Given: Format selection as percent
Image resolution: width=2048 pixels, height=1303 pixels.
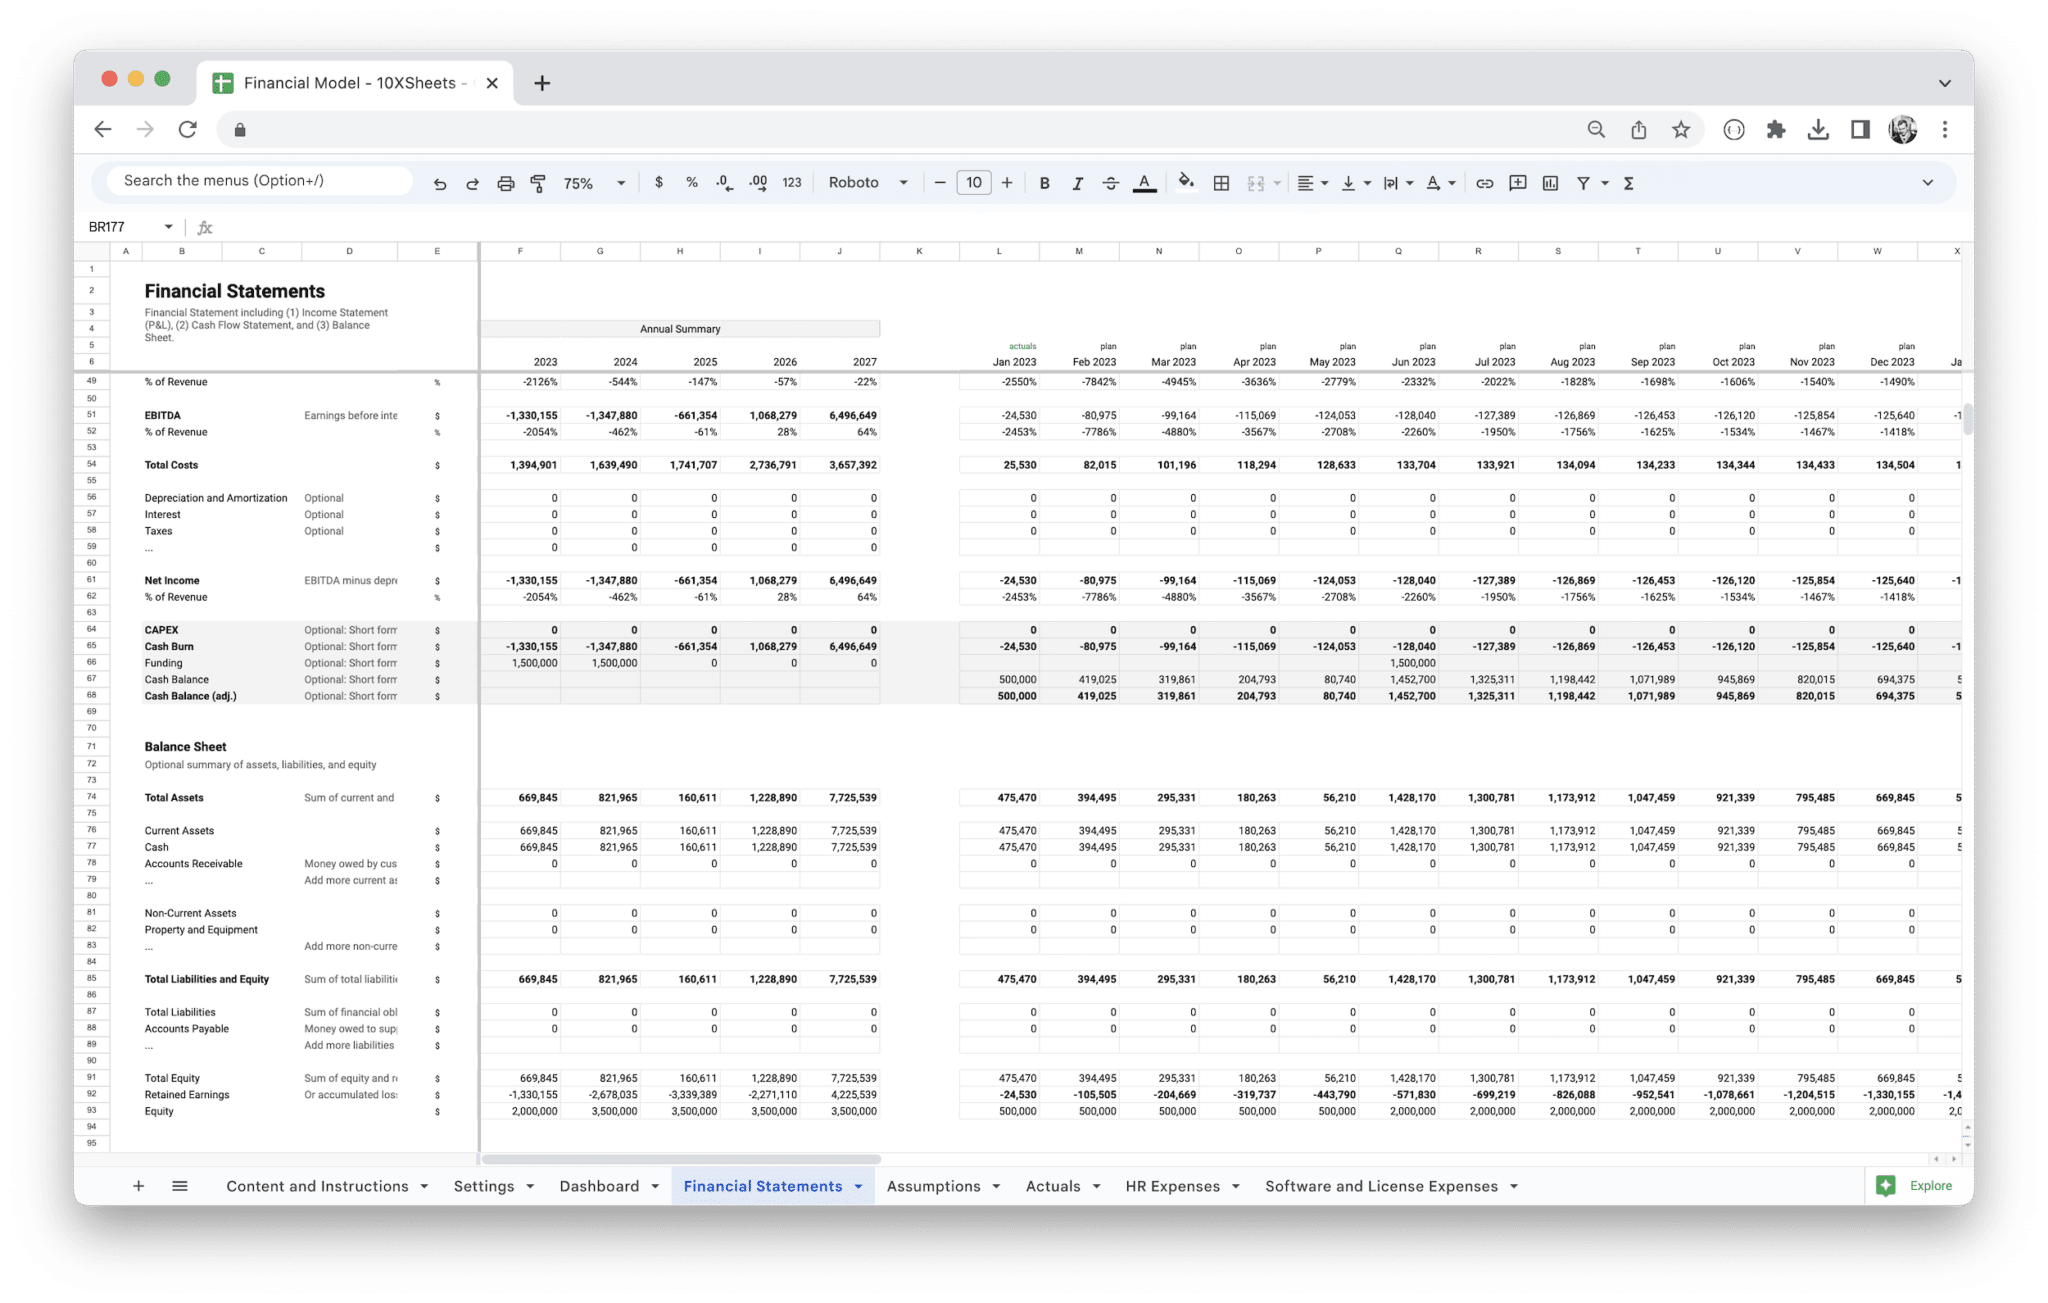Looking at the screenshot, I should click(x=691, y=183).
